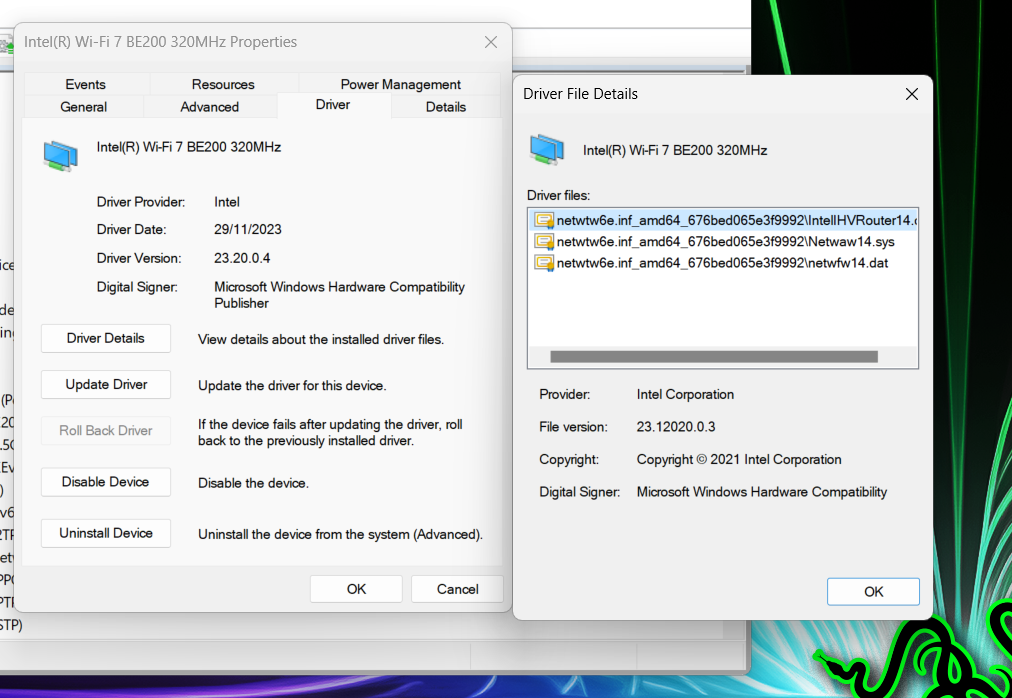Click the netwfw14.dat file certificate icon

(544, 263)
